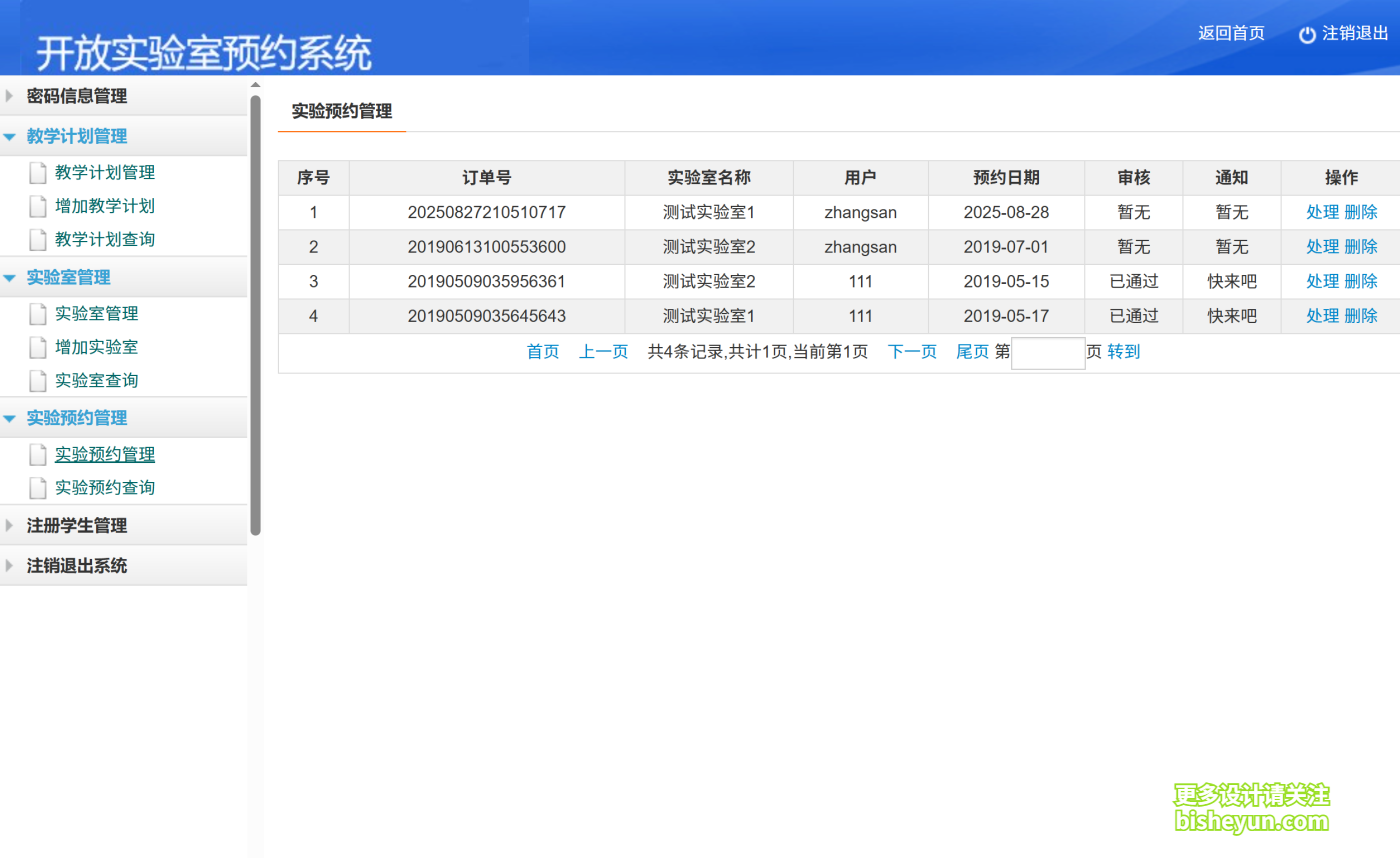Click the sidebar scrollbar up arrow

[255, 85]
